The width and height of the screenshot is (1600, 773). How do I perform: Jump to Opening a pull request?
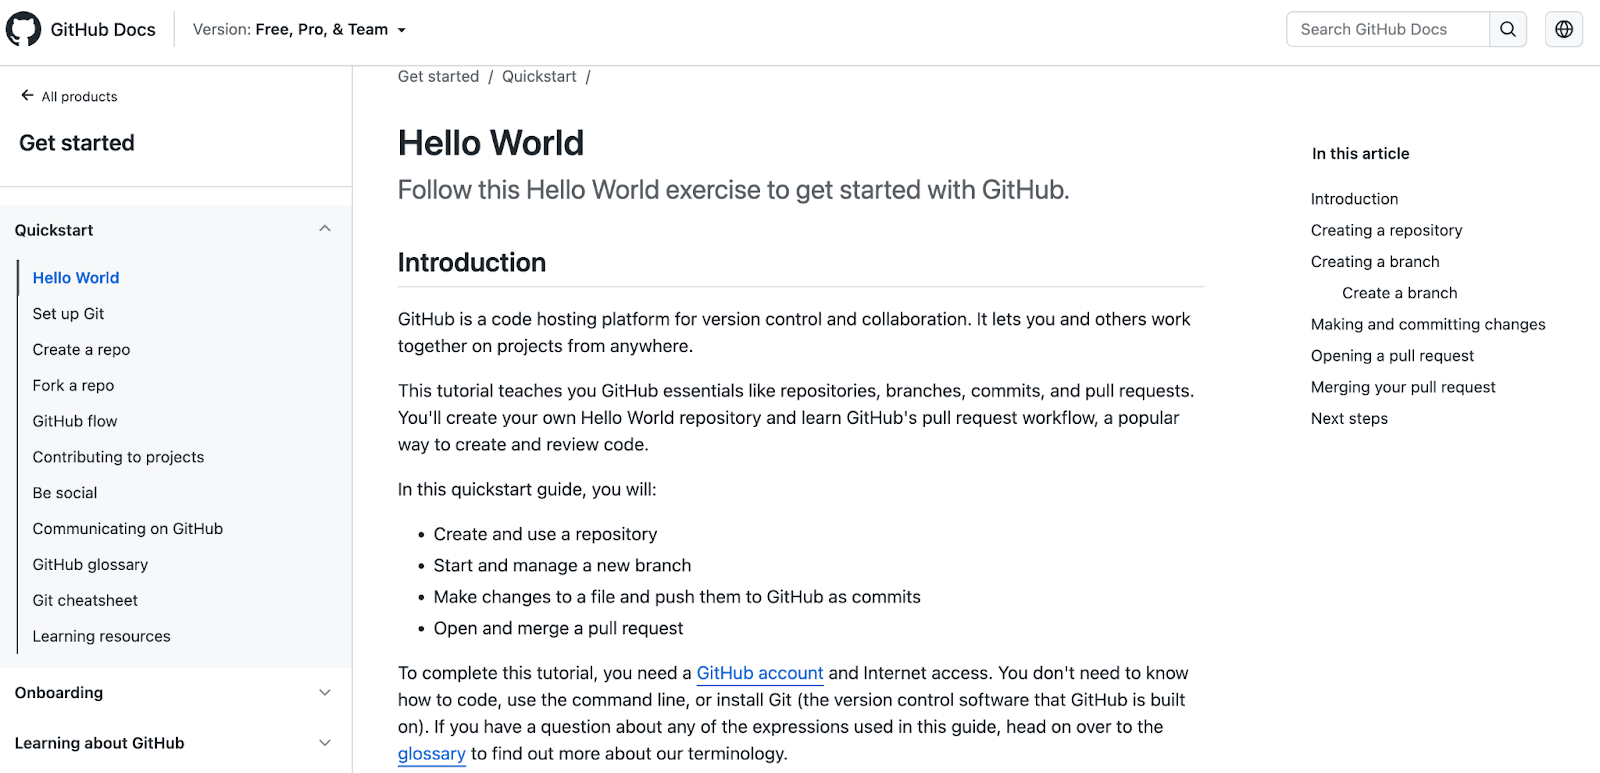[x=1392, y=356]
